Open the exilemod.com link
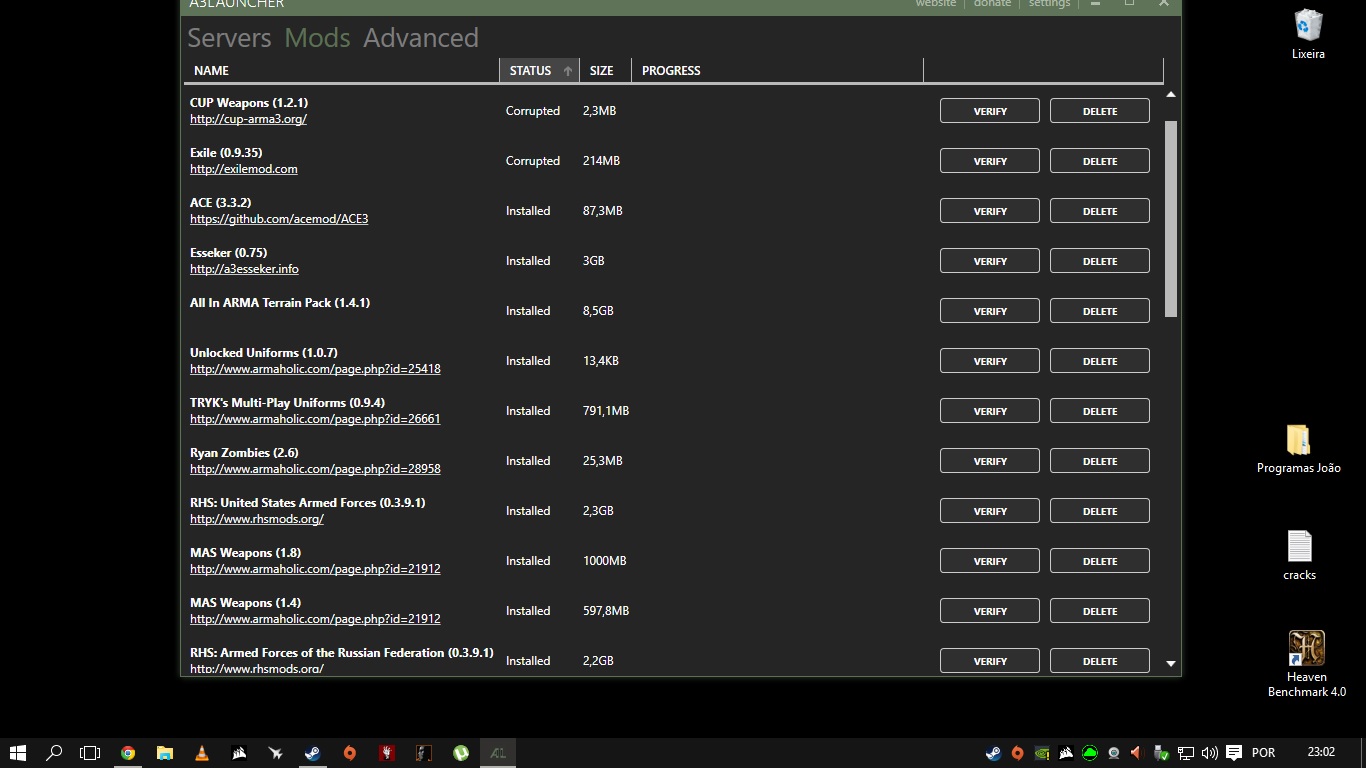This screenshot has height=768, width=1366. [x=244, y=169]
